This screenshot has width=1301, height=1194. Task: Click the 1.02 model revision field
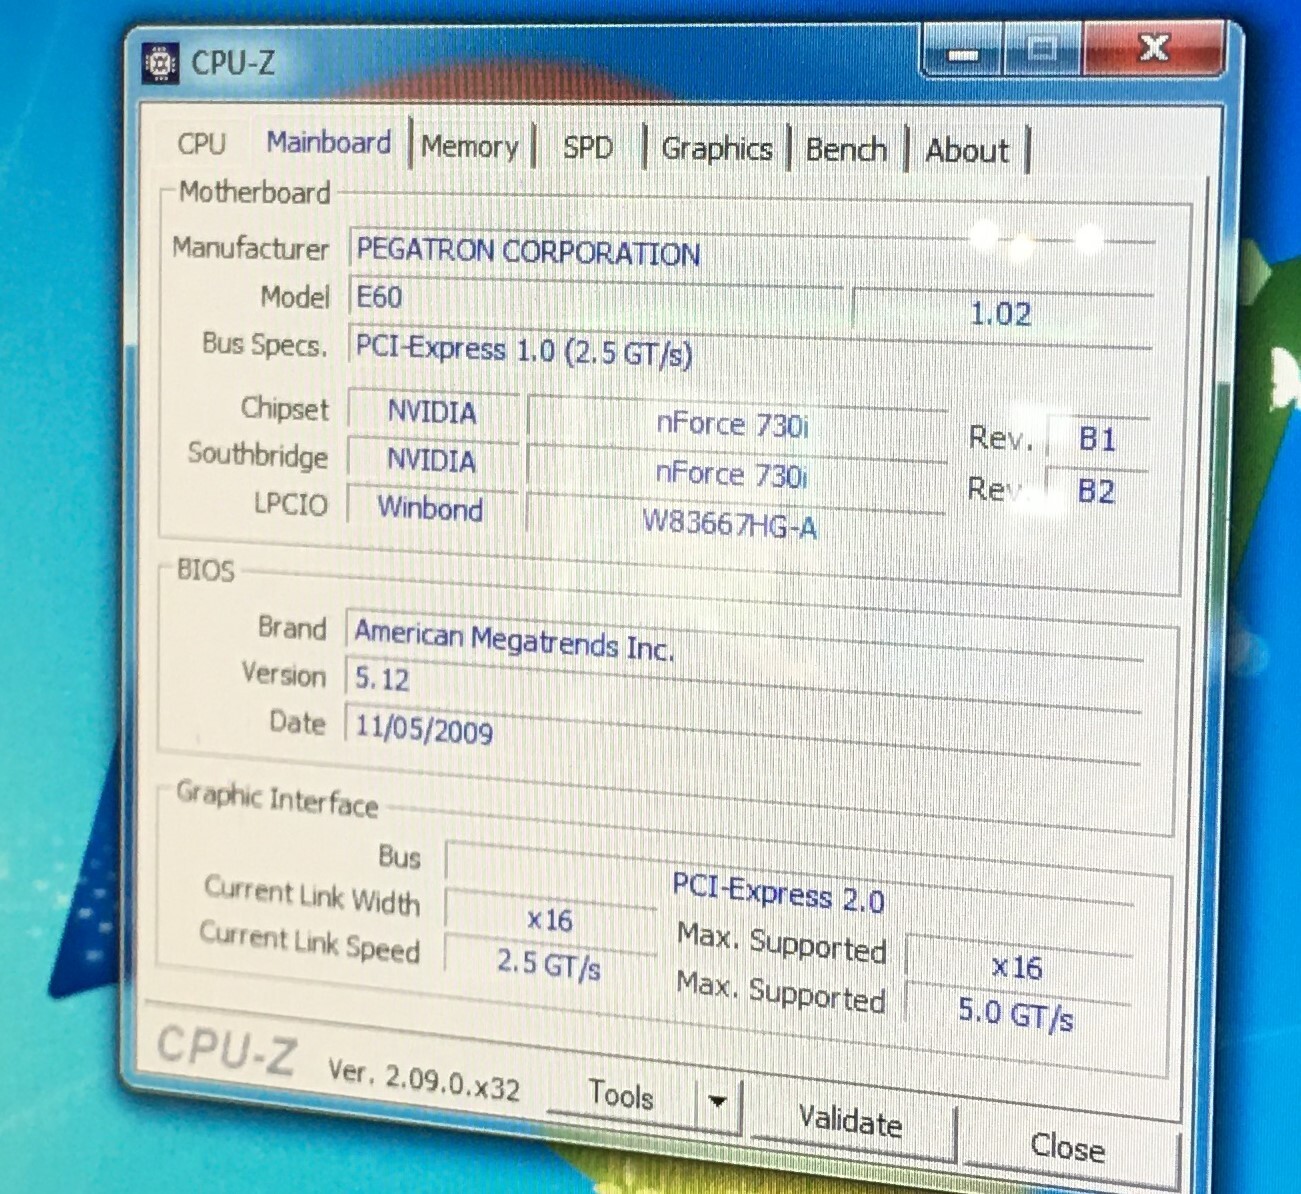click(x=1002, y=313)
